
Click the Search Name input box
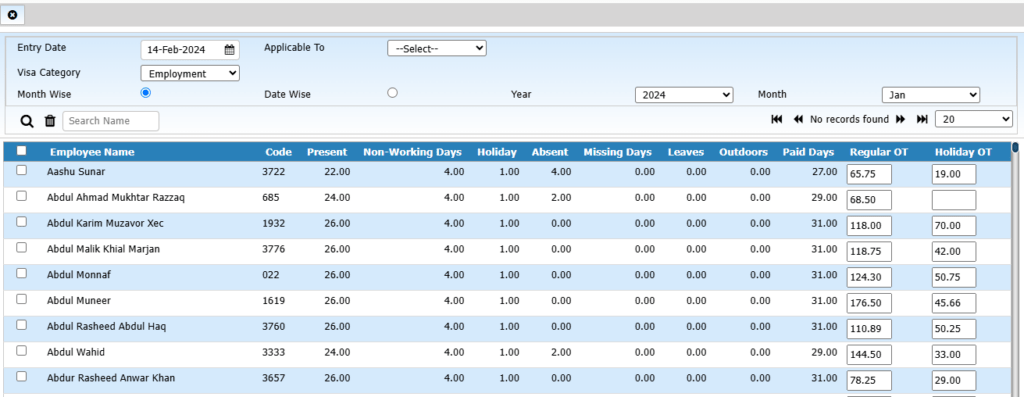pos(110,121)
